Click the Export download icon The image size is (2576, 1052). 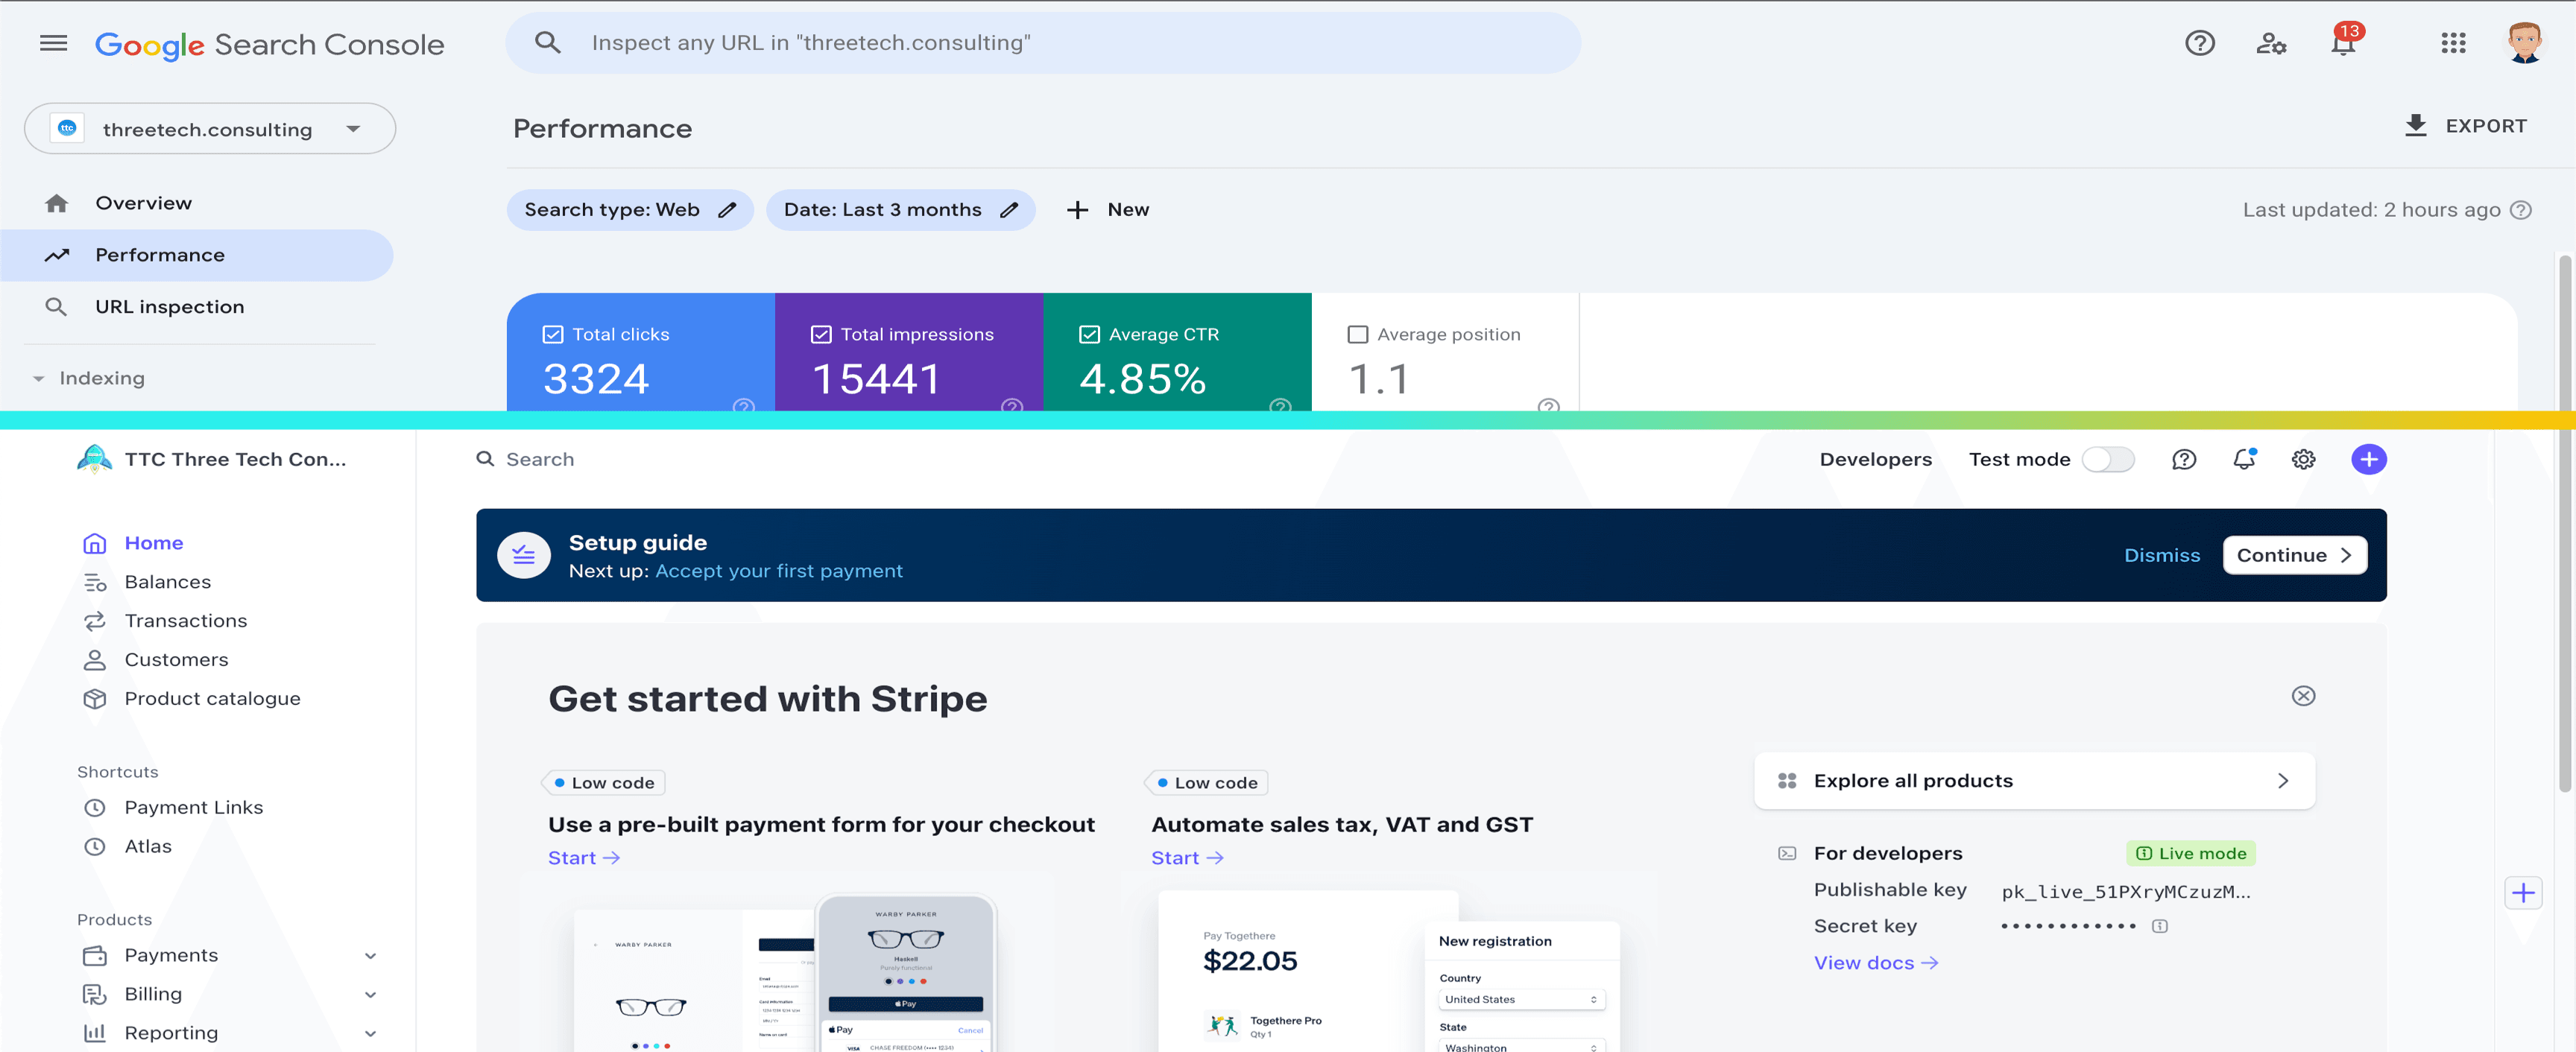click(2415, 125)
